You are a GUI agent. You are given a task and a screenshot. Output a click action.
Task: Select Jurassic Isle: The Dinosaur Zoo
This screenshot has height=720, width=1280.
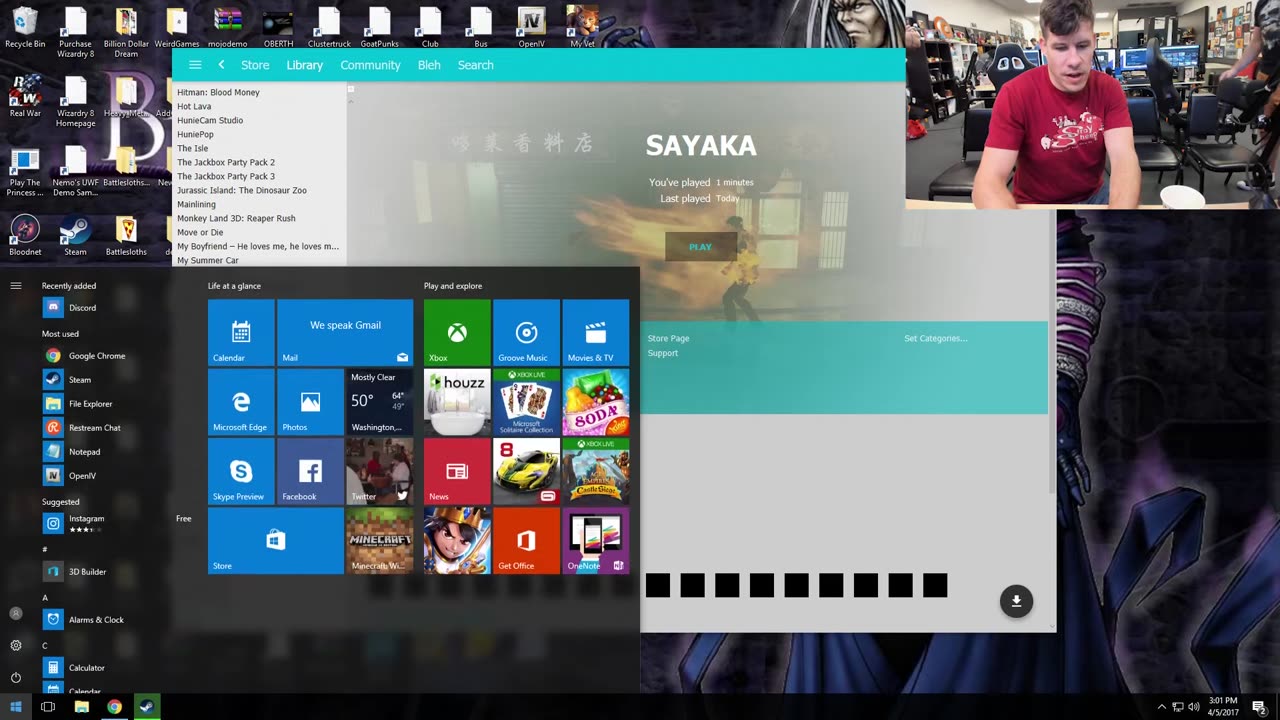[242, 190]
